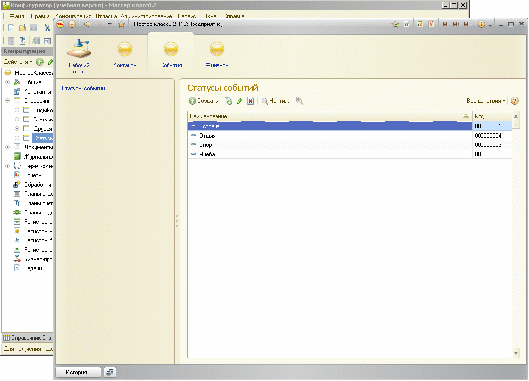Image resolution: width=529 pixels, height=381 pixels.
Task: Click Save disk icon in Configurator toolbar
Action: click(33, 28)
